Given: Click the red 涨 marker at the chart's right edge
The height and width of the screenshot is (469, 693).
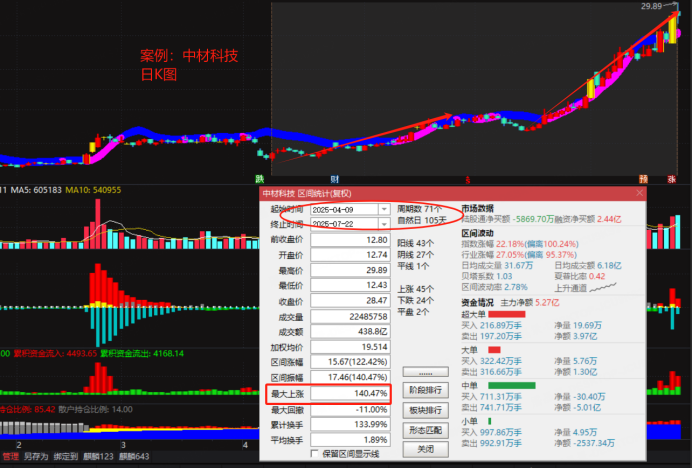Looking at the screenshot, I should 673,179.
